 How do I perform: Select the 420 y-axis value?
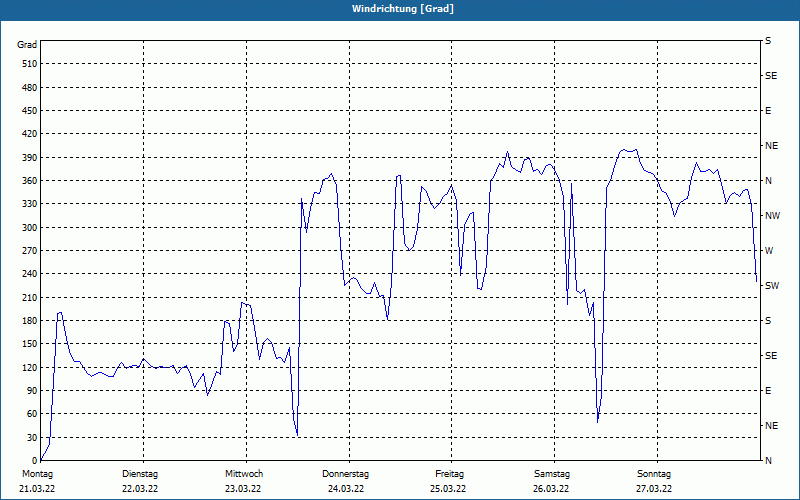(29, 134)
